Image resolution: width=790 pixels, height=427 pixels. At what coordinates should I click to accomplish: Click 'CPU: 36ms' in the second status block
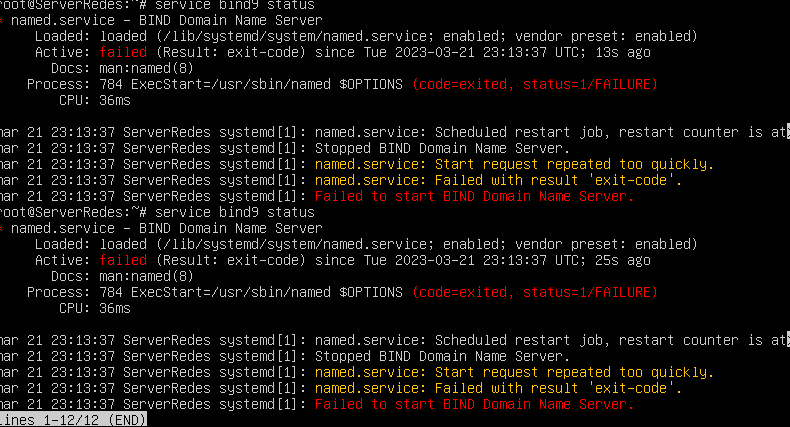coord(95,308)
